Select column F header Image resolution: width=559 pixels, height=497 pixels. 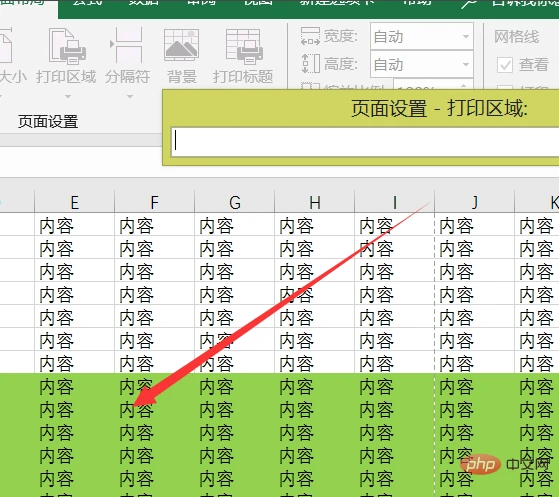pyautogui.click(x=154, y=202)
